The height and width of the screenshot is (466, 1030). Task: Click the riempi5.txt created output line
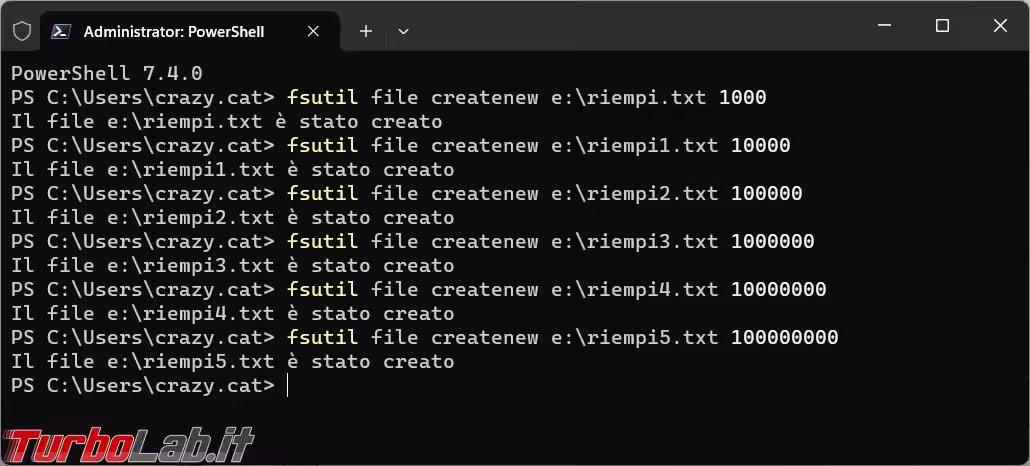pyautogui.click(x=232, y=362)
